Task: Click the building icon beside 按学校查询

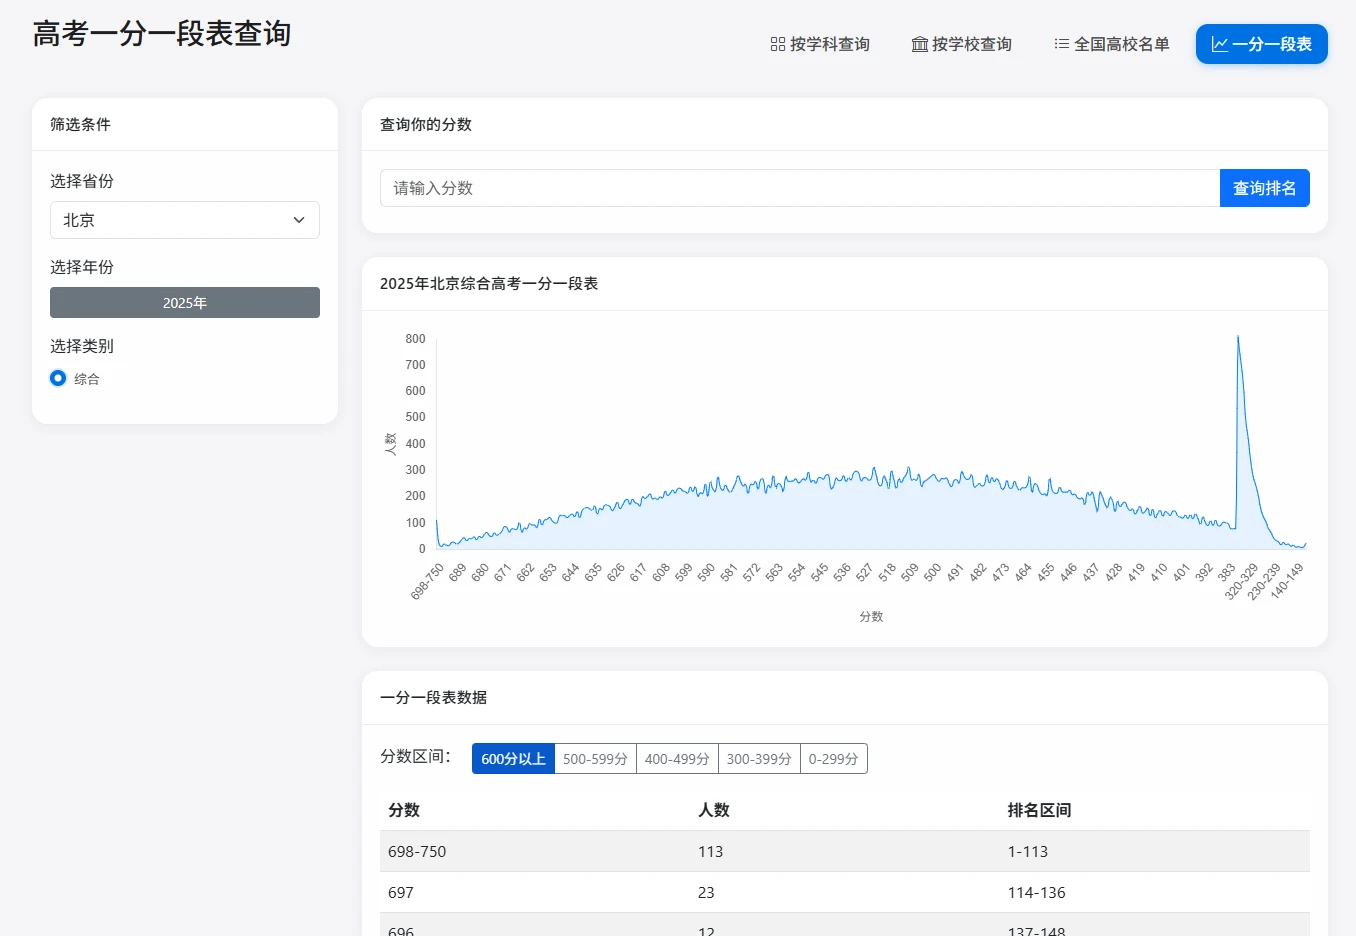Action: tap(919, 44)
